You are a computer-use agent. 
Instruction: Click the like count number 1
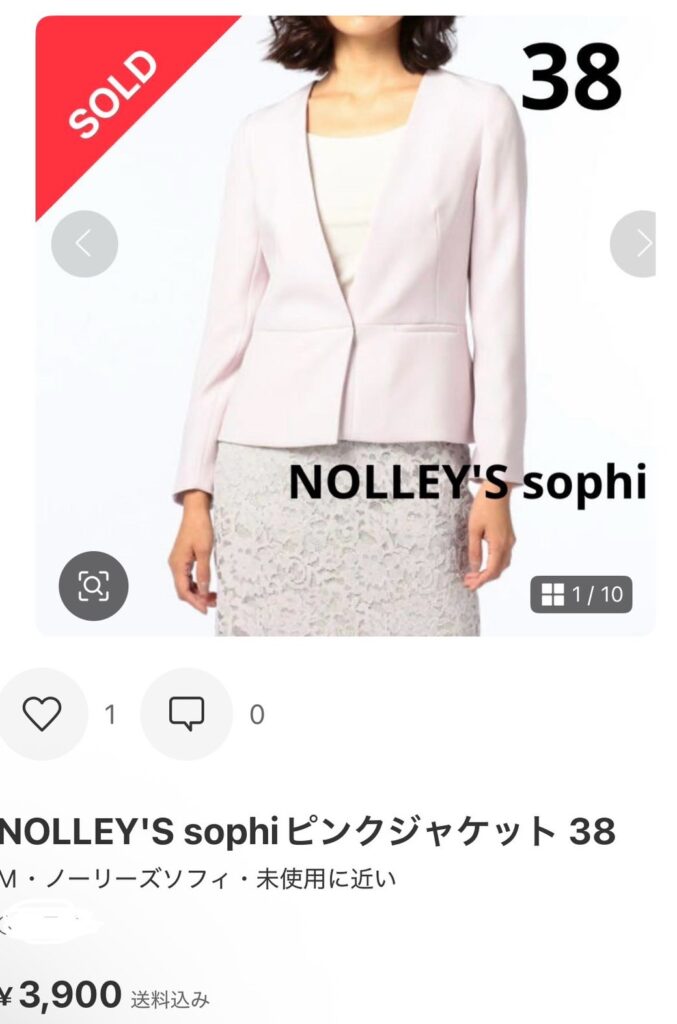(x=110, y=714)
